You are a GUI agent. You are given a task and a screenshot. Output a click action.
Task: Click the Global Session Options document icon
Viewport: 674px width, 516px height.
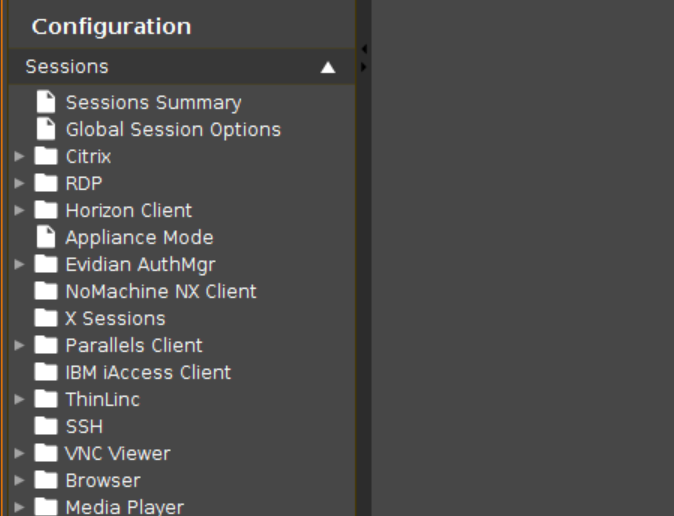46,129
